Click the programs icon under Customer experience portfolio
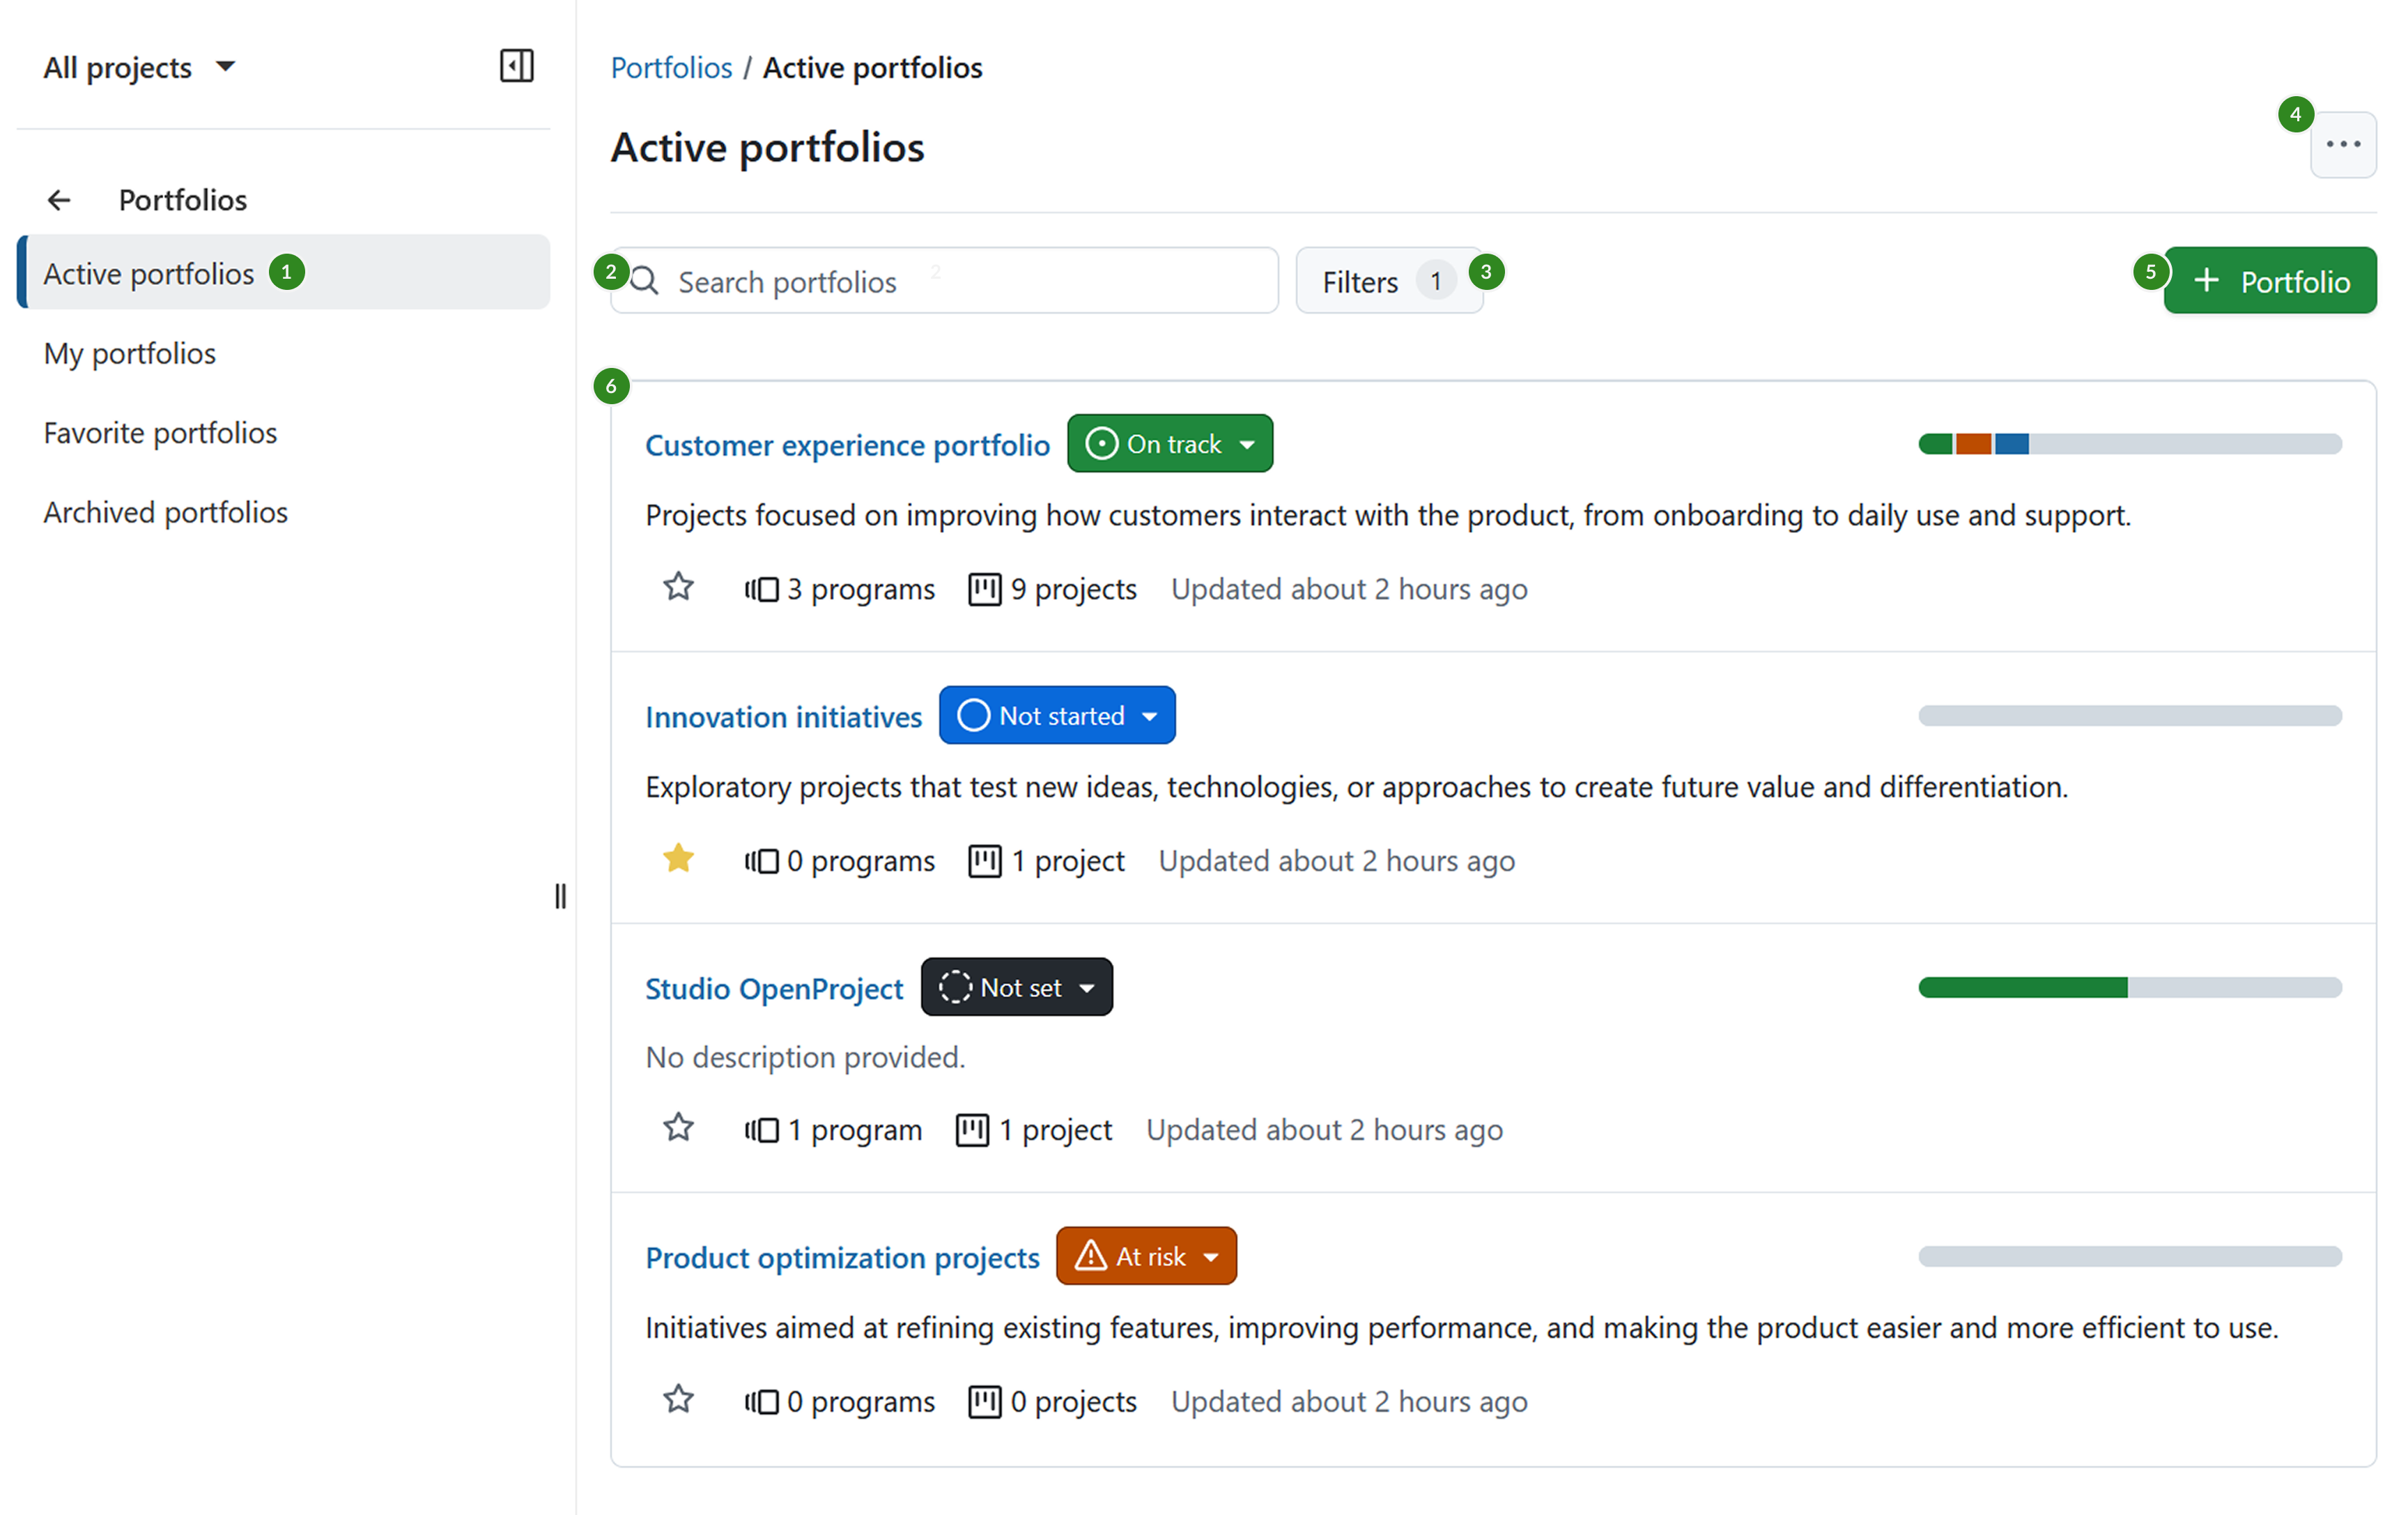The image size is (2408, 1515). click(762, 589)
